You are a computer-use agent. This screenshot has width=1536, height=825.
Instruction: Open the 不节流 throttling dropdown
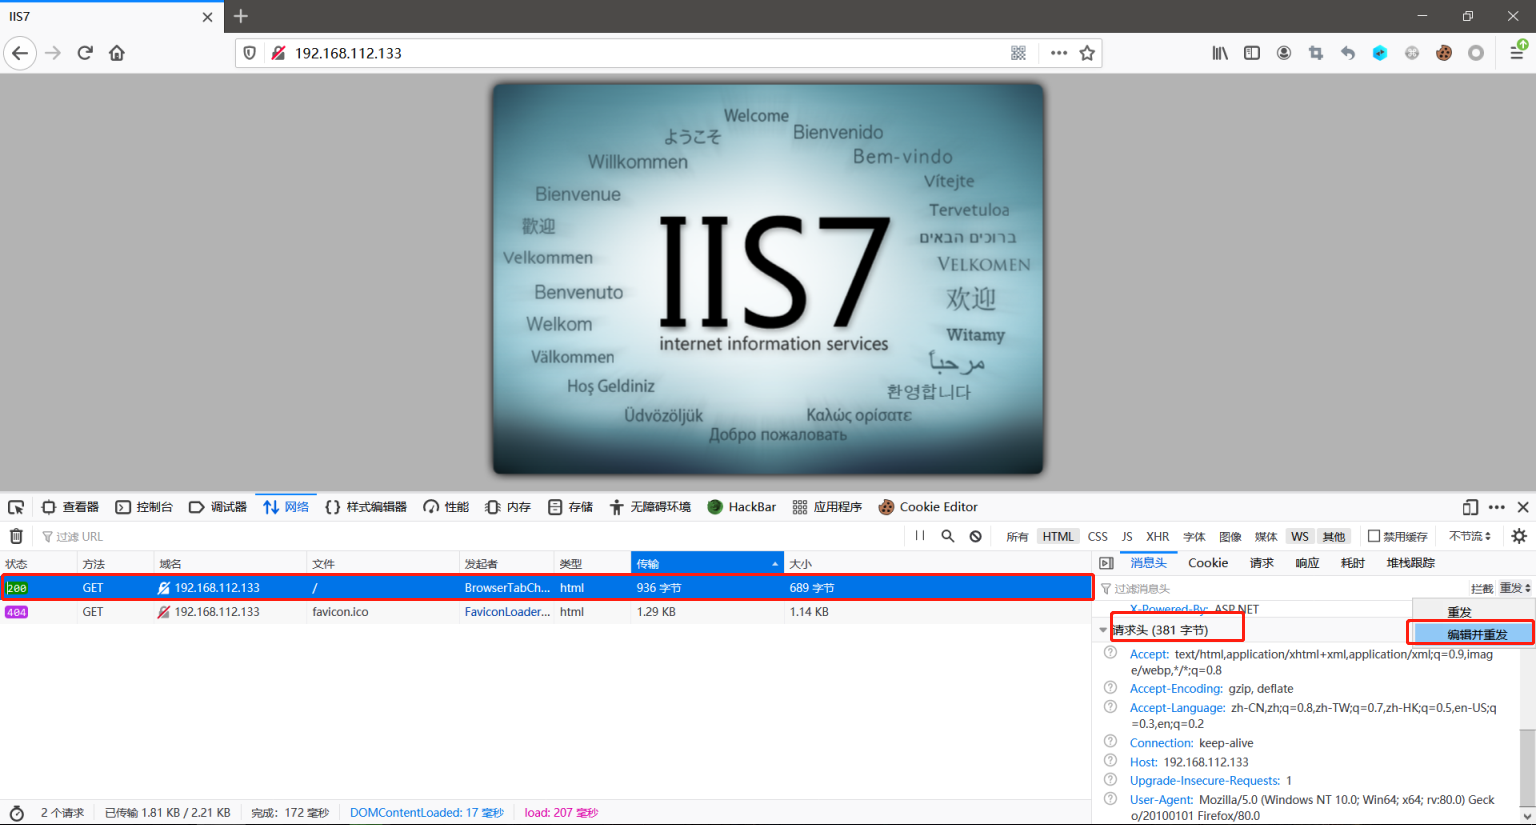tap(1470, 536)
